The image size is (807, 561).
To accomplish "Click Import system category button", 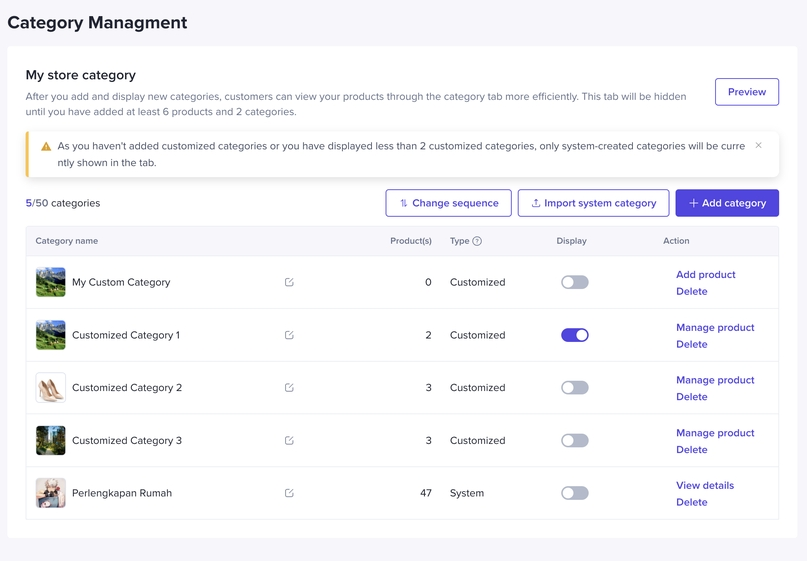I will pyautogui.click(x=593, y=203).
